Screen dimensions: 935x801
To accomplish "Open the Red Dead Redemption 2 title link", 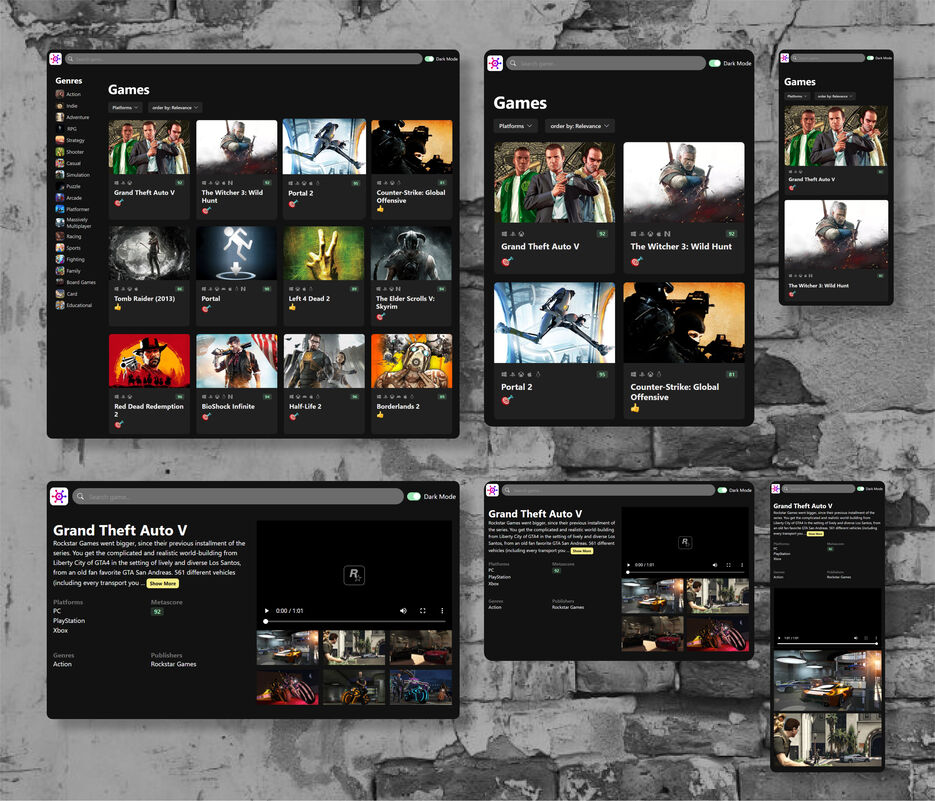I will pyautogui.click(x=148, y=410).
